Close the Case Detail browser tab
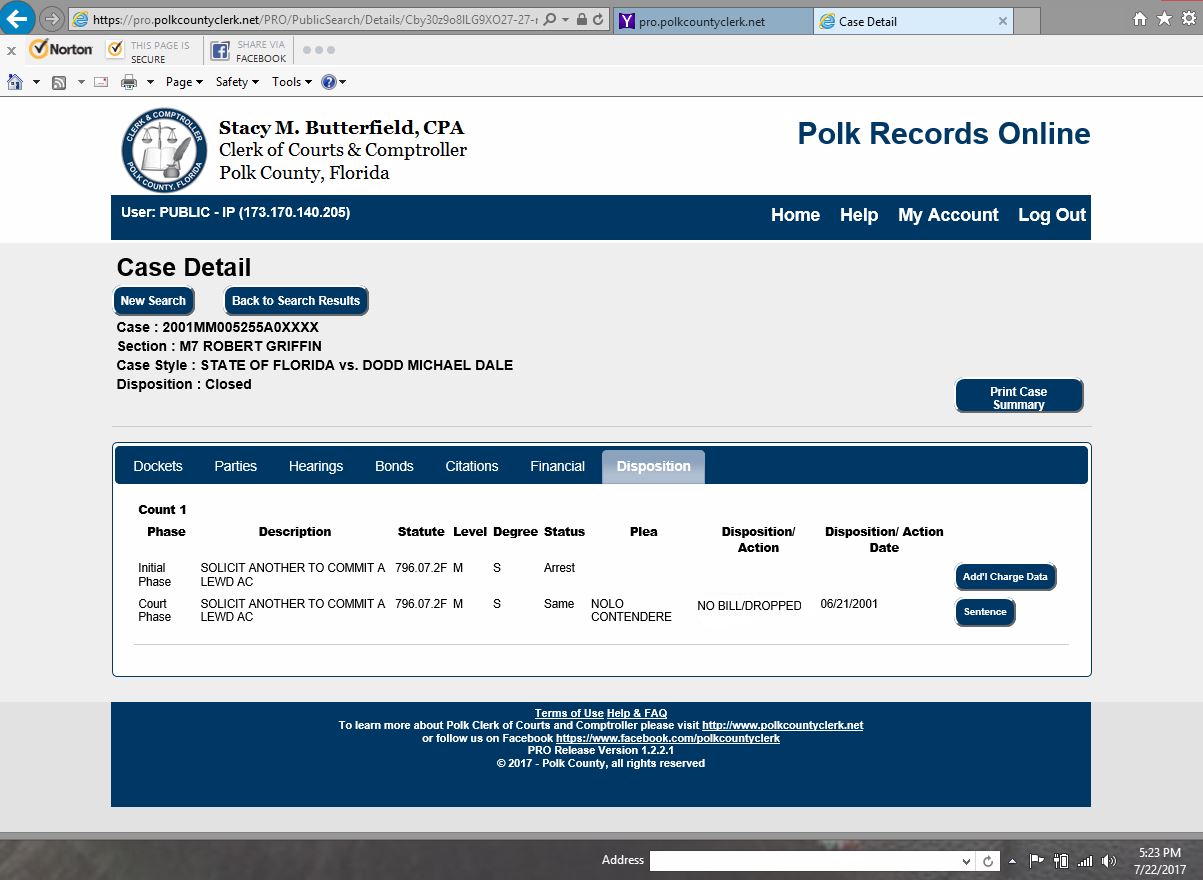Image resolution: width=1203 pixels, height=880 pixels. click(1003, 21)
